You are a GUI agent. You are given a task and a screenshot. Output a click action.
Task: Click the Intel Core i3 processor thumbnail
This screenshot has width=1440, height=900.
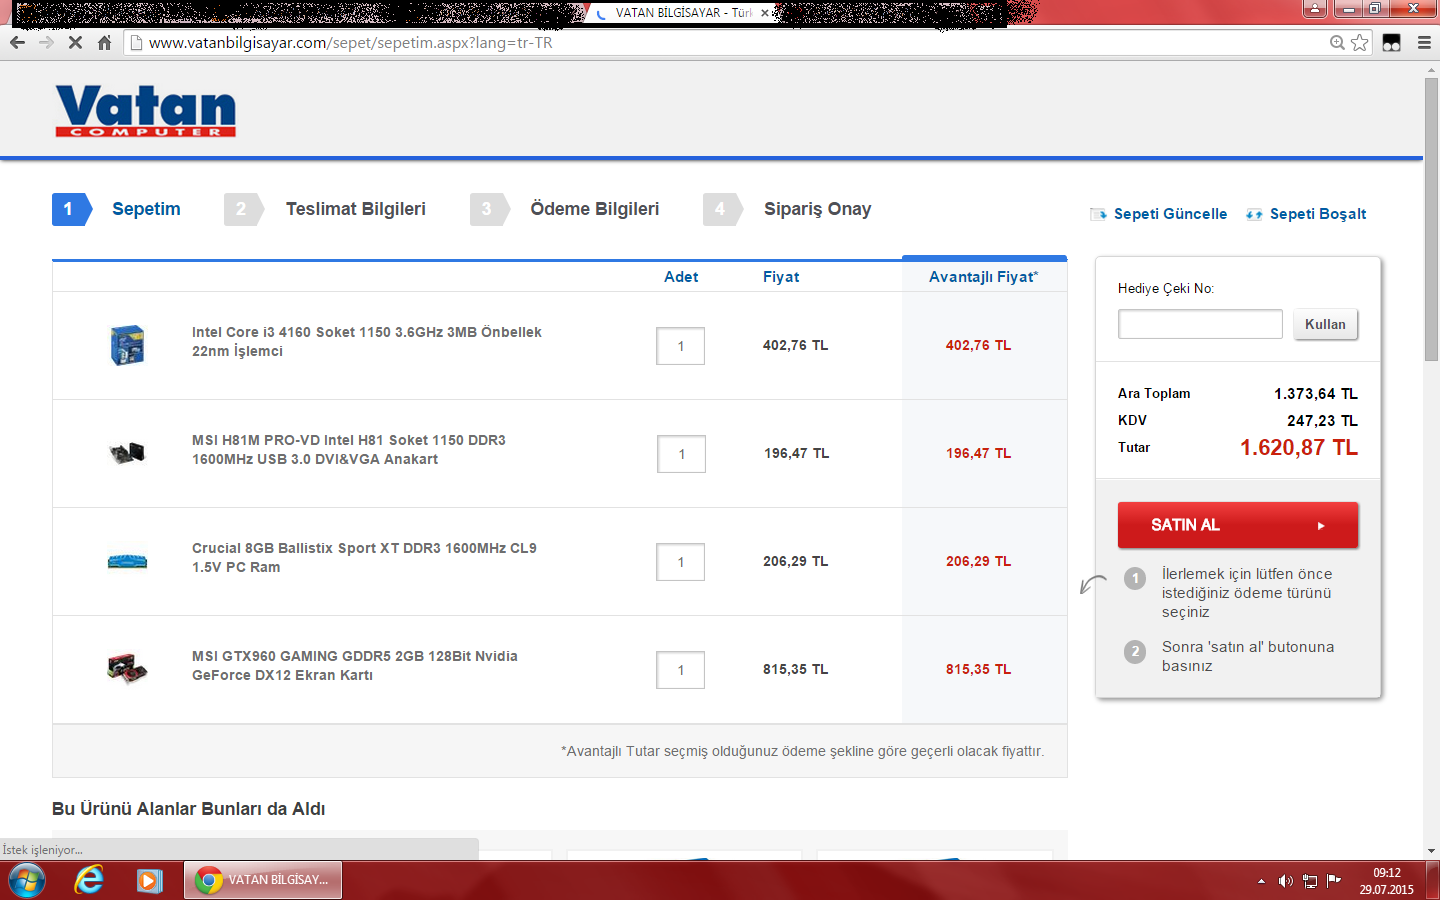[127, 345]
